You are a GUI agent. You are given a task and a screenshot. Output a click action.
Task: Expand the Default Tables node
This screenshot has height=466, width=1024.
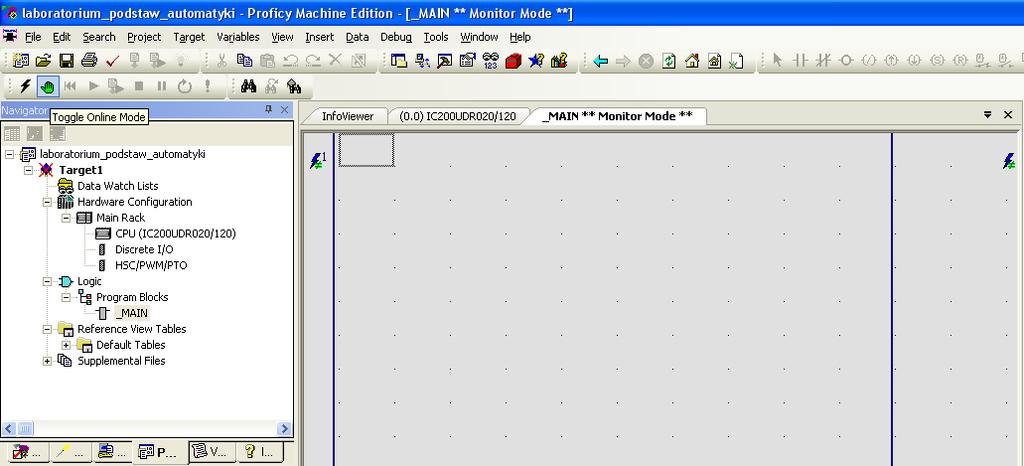[66, 345]
